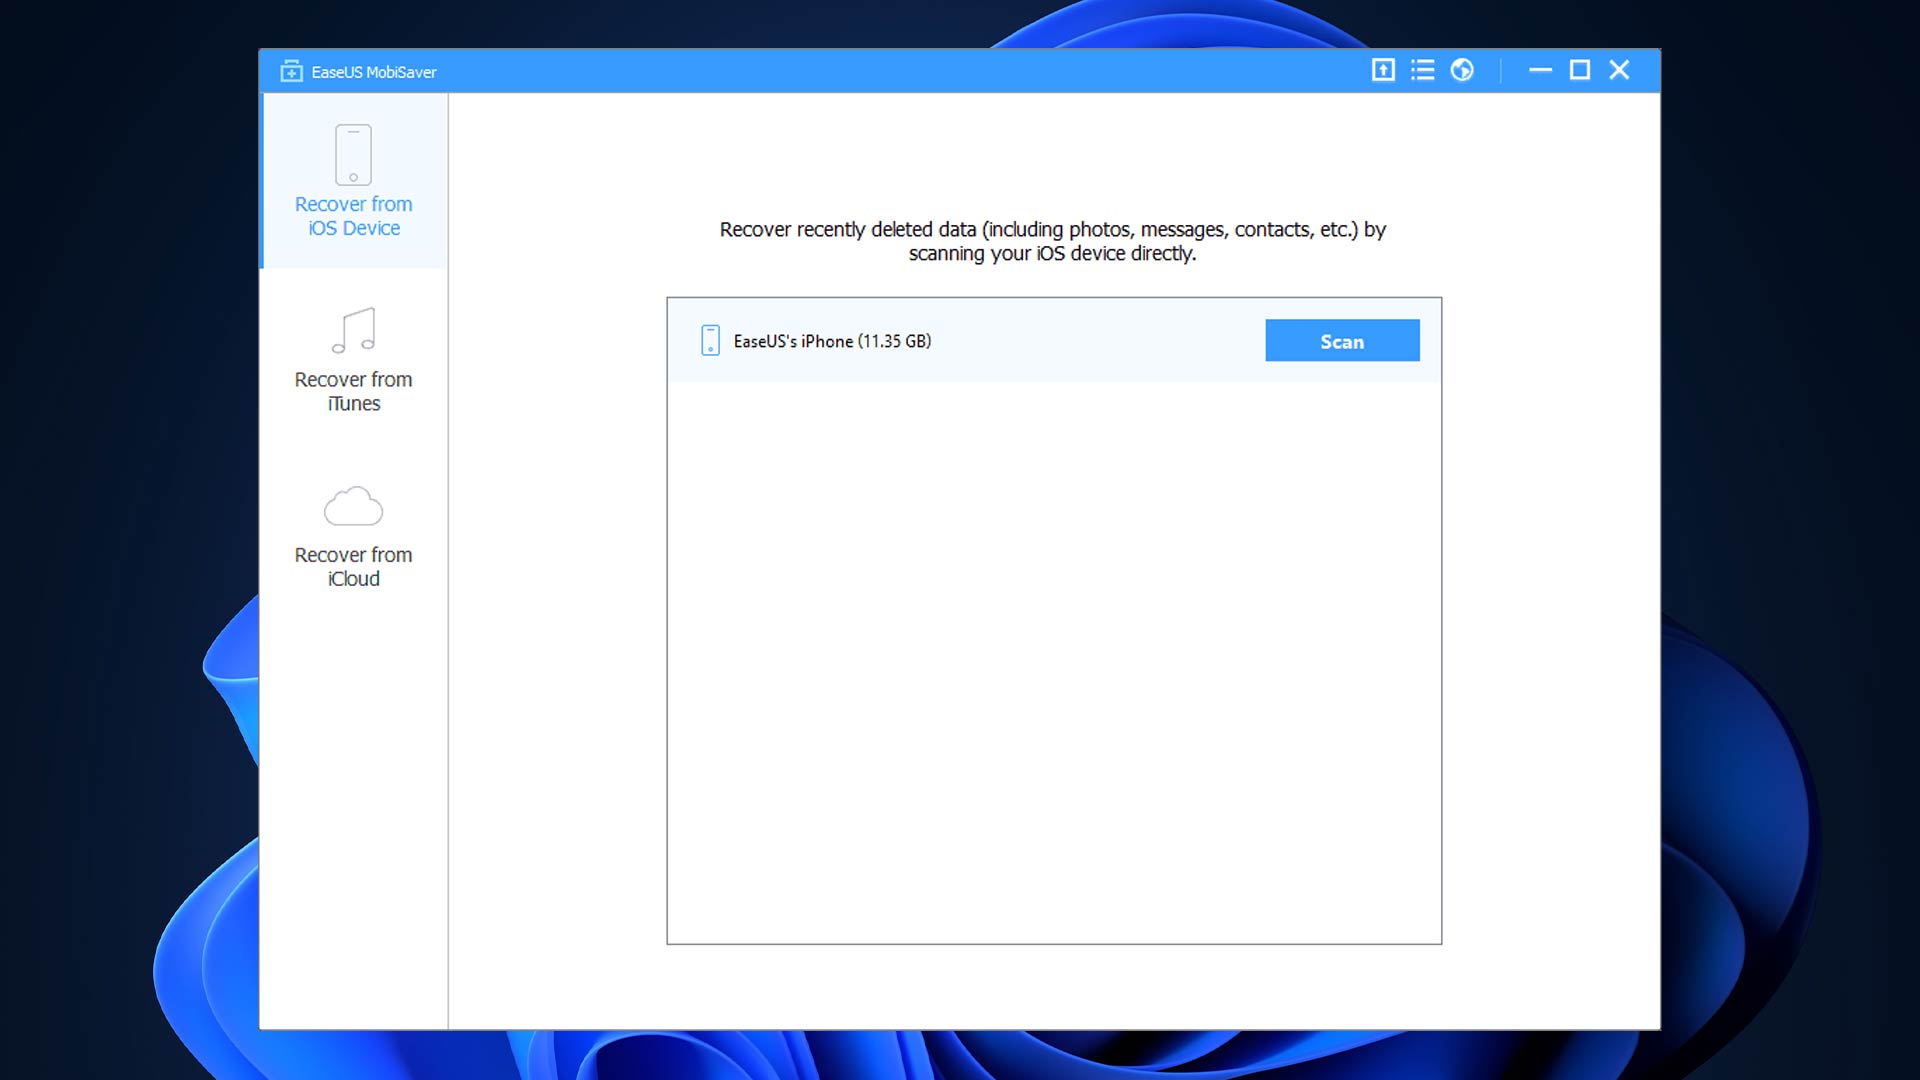Minimize the EaseUS MobiSaver window
Viewport: 1920px width, 1080px height.
[x=1540, y=70]
